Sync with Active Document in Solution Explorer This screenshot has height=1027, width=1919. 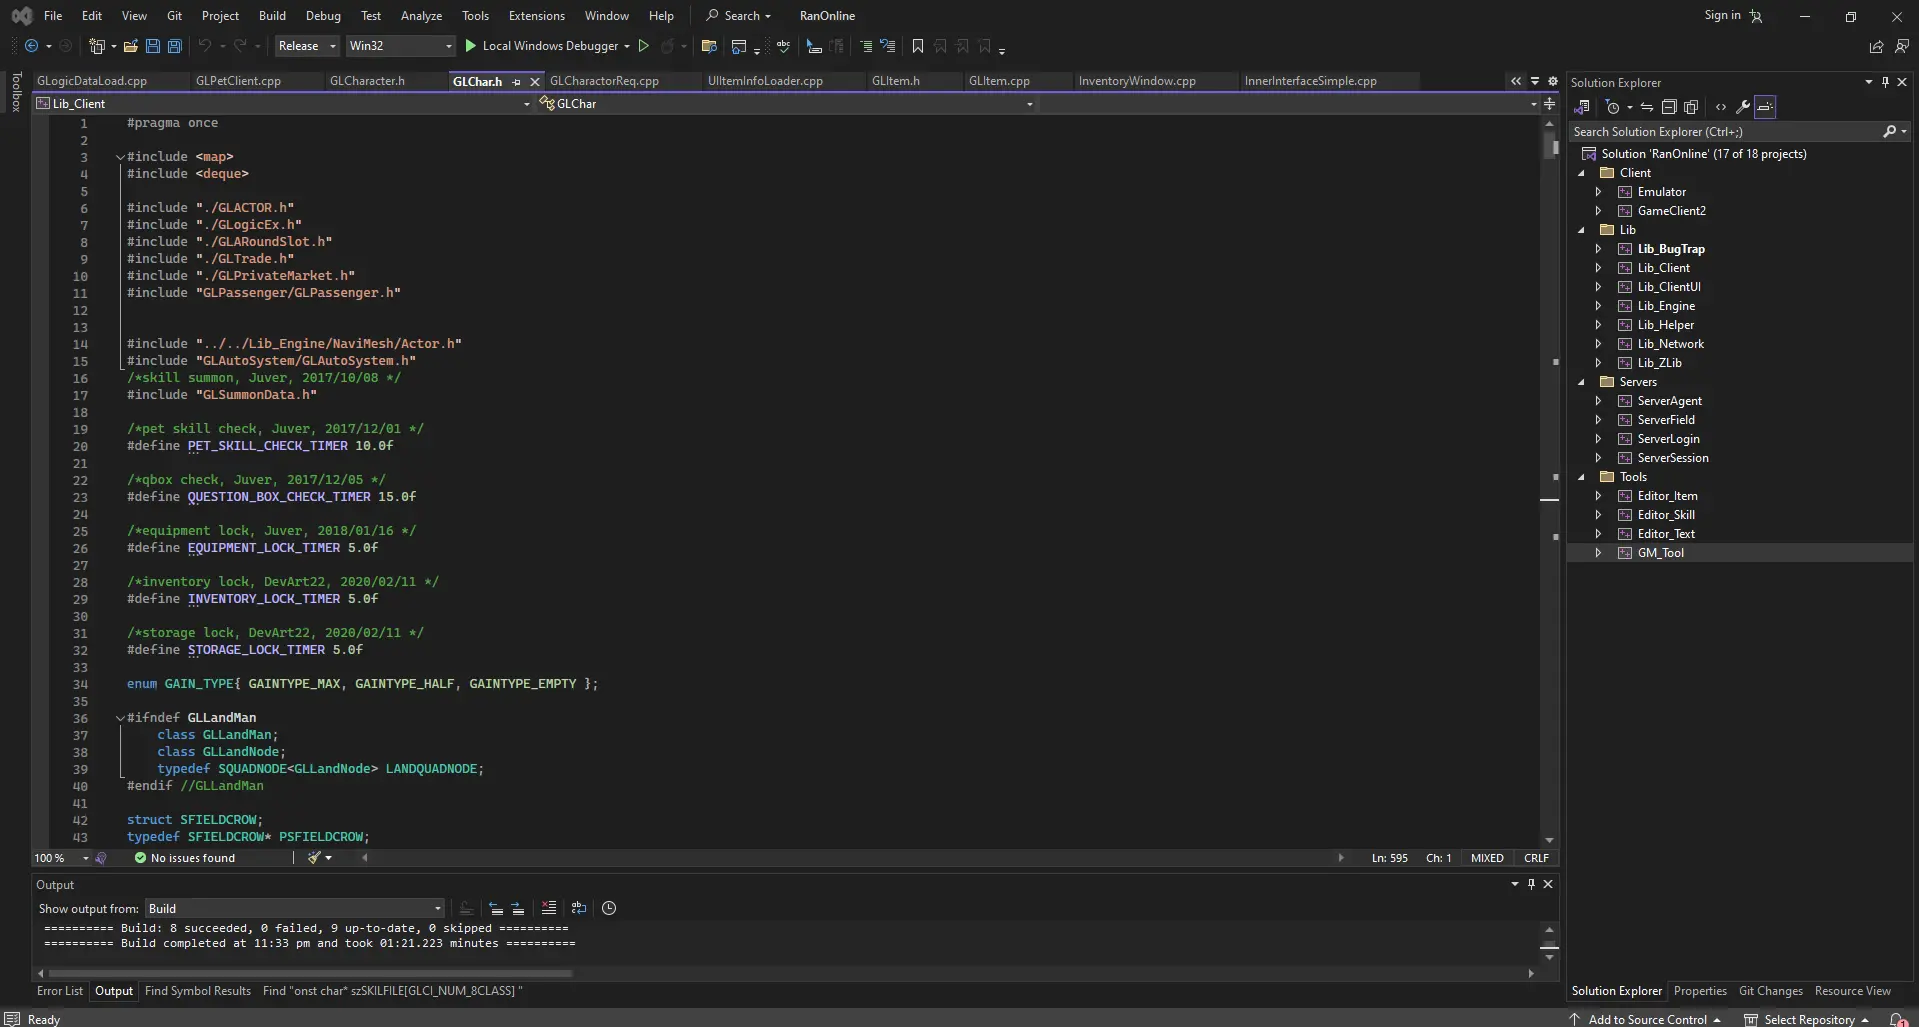point(1646,107)
